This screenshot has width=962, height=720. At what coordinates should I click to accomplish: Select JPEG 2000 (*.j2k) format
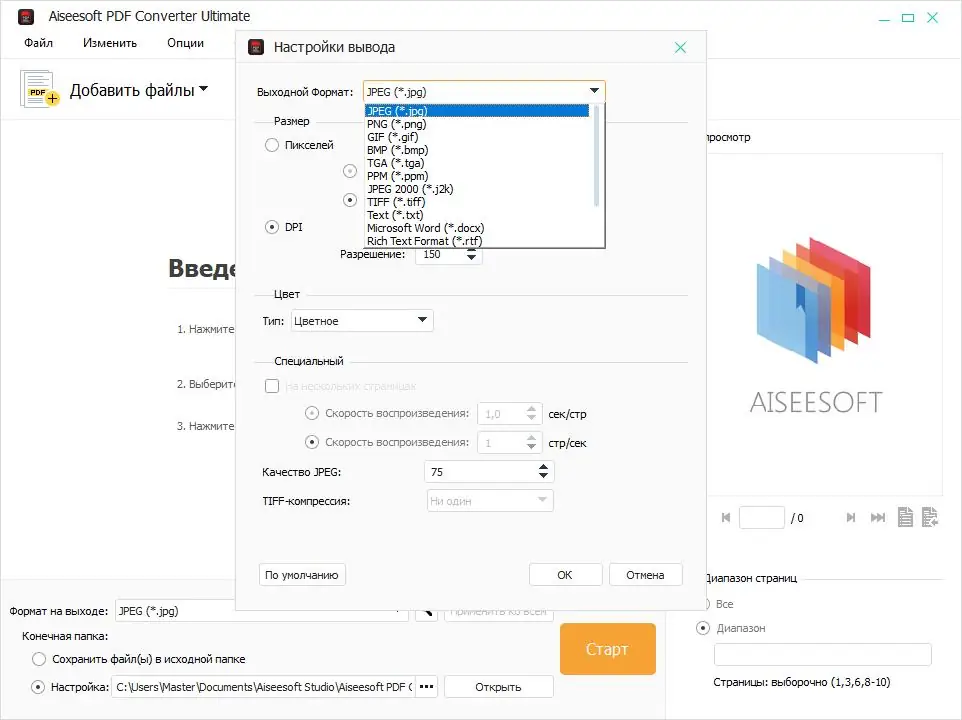point(477,189)
